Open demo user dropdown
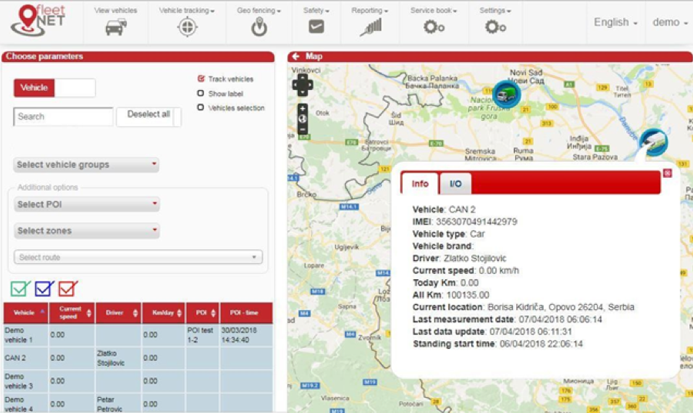693x413 pixels. (x=670, y=22)
